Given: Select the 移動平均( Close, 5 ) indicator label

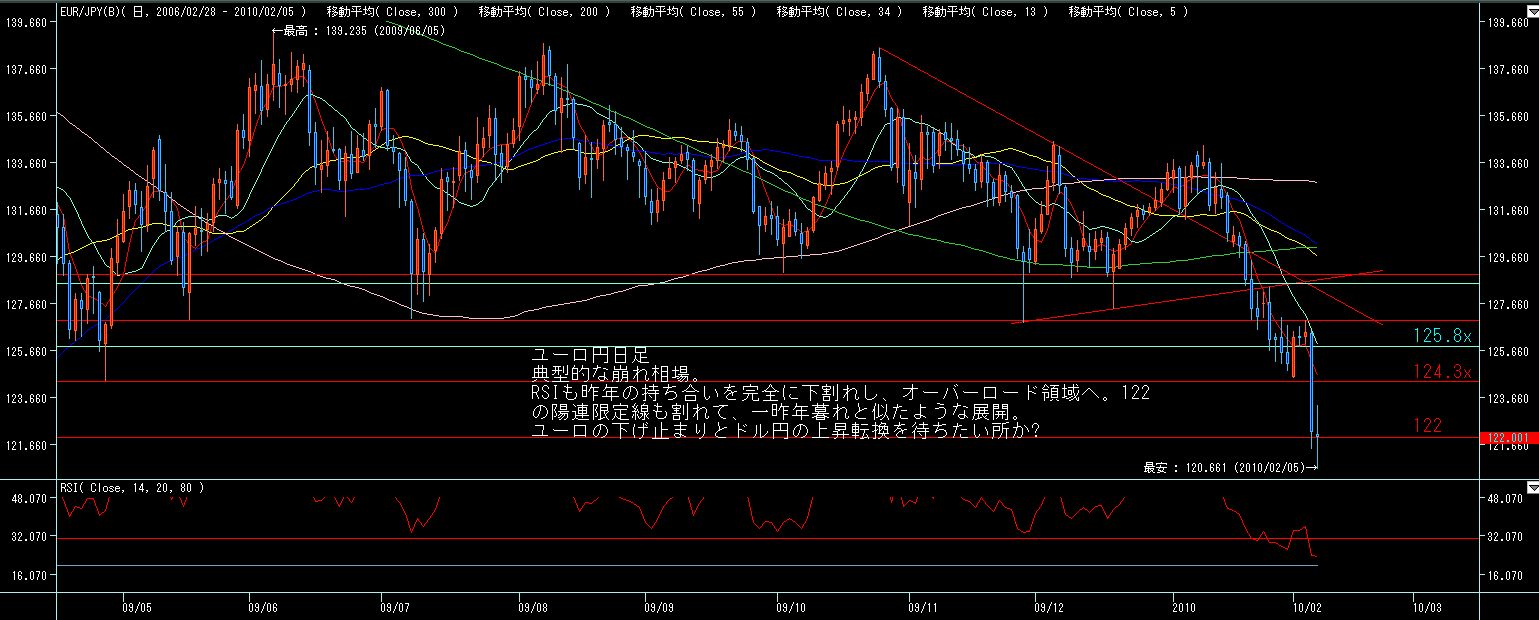Looking at the screenshot, I should 1127,11.
